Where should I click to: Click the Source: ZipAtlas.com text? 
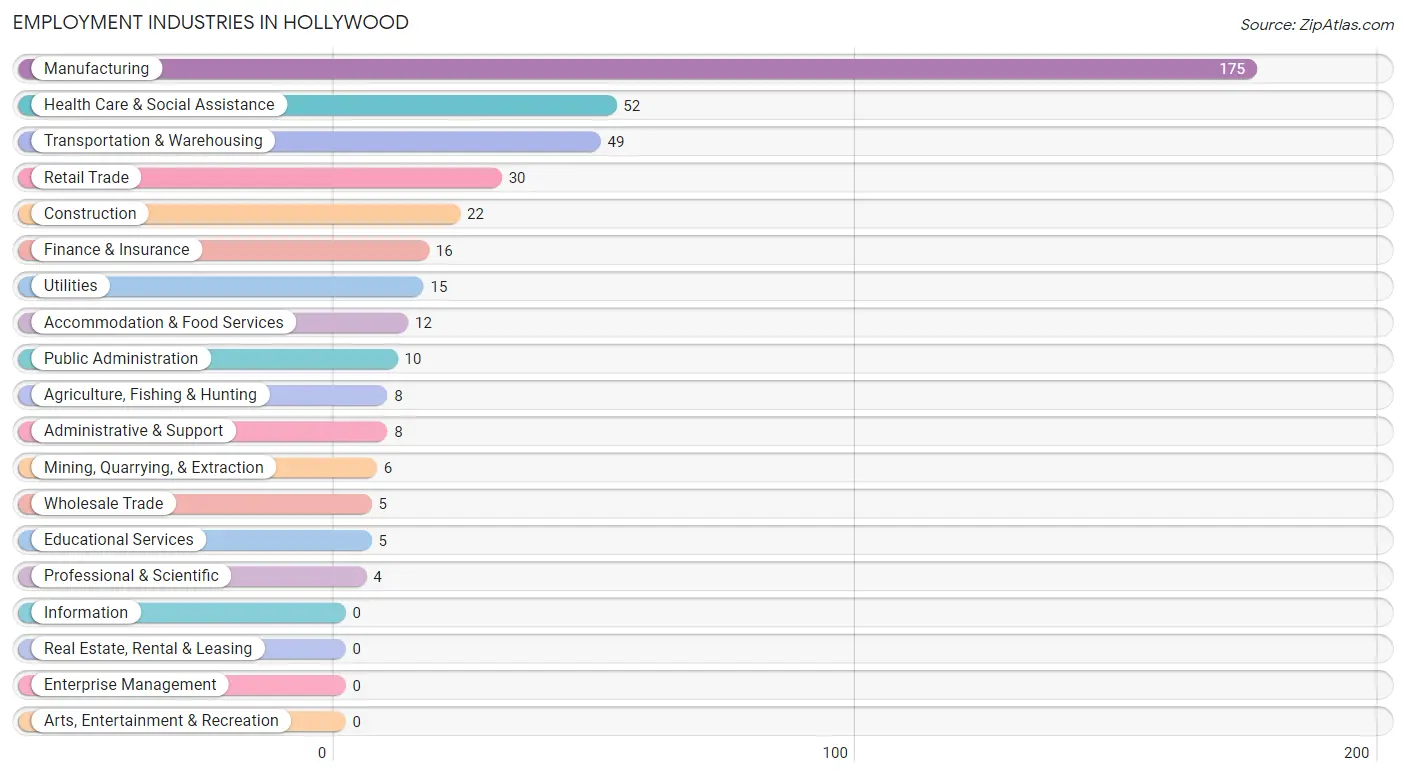(x=1317, y=25)
